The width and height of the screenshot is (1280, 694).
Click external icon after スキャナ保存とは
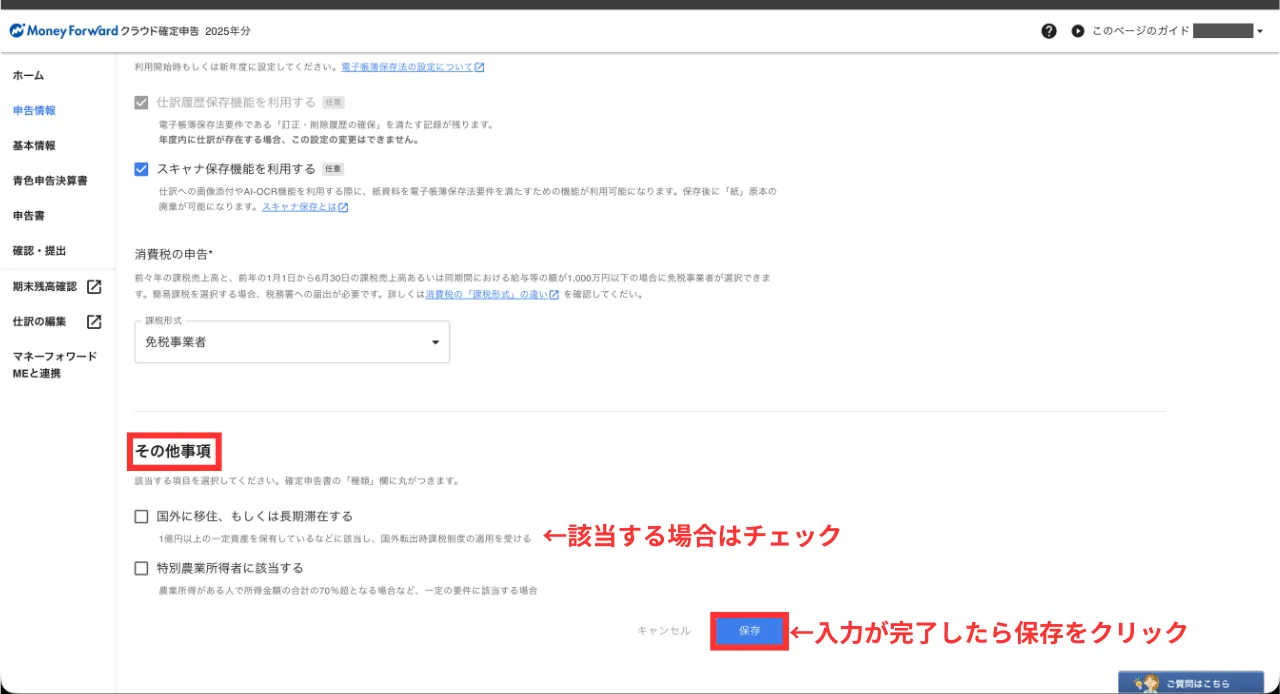coord(343,208)
